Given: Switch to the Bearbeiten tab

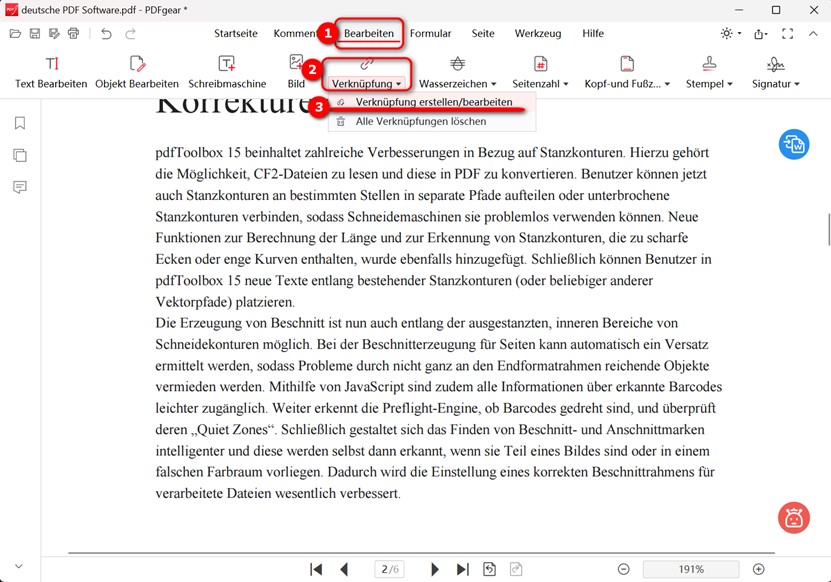Looking at the screenshot, I should pos(369,33).
